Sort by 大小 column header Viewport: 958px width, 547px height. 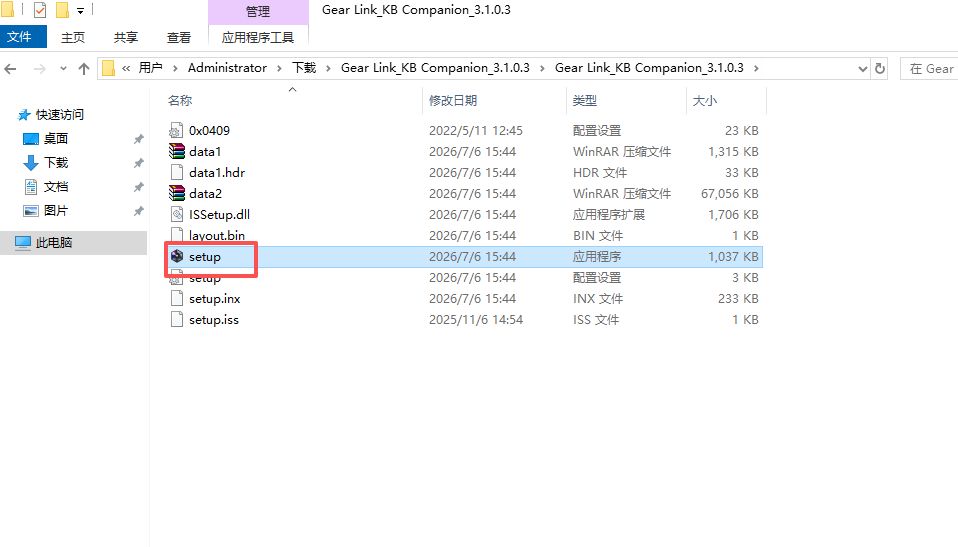pos(704,100)
